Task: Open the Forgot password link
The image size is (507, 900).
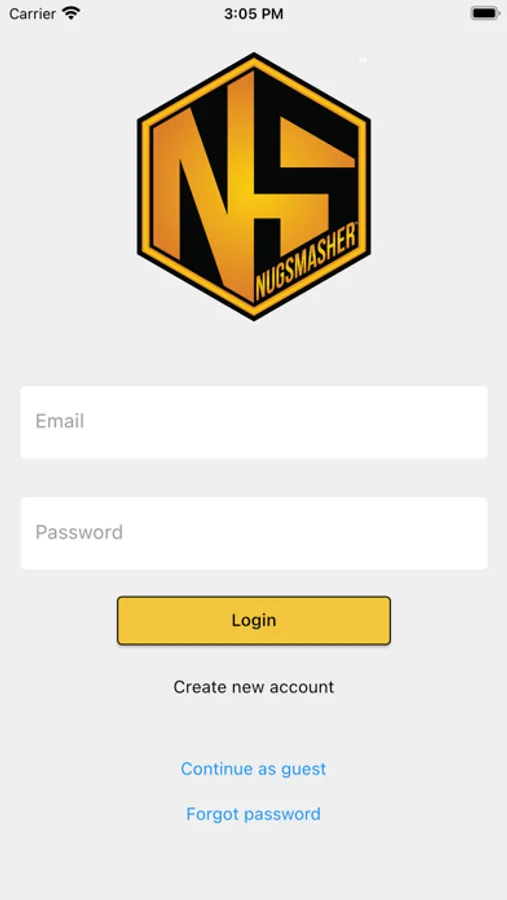Action: pos(253,814)
